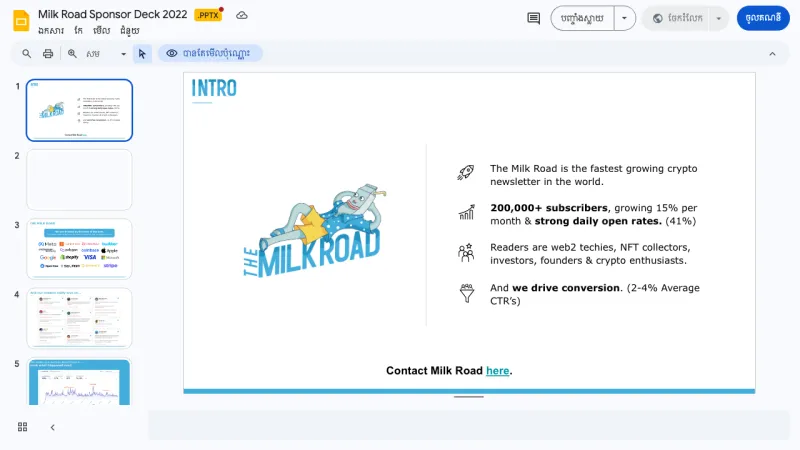This screenshot has height=450, width=800.
Task: Click the funnel conversion icon on the slide
Action: point(466,293)
